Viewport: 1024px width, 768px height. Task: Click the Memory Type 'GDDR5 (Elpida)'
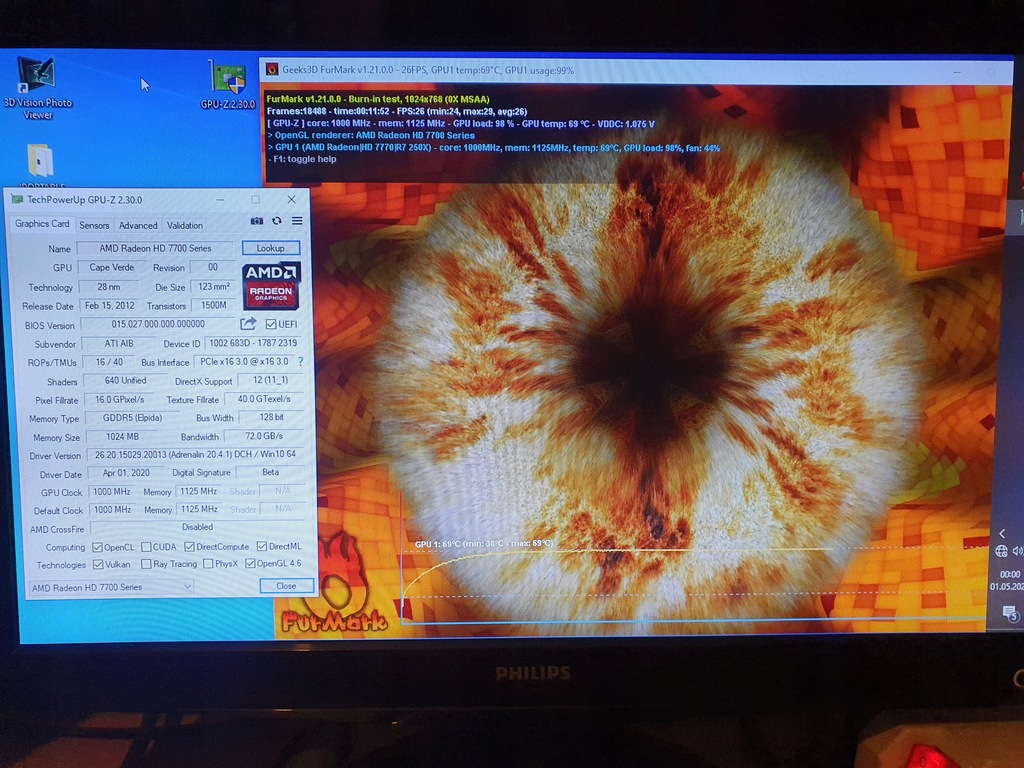pos(132,417)
